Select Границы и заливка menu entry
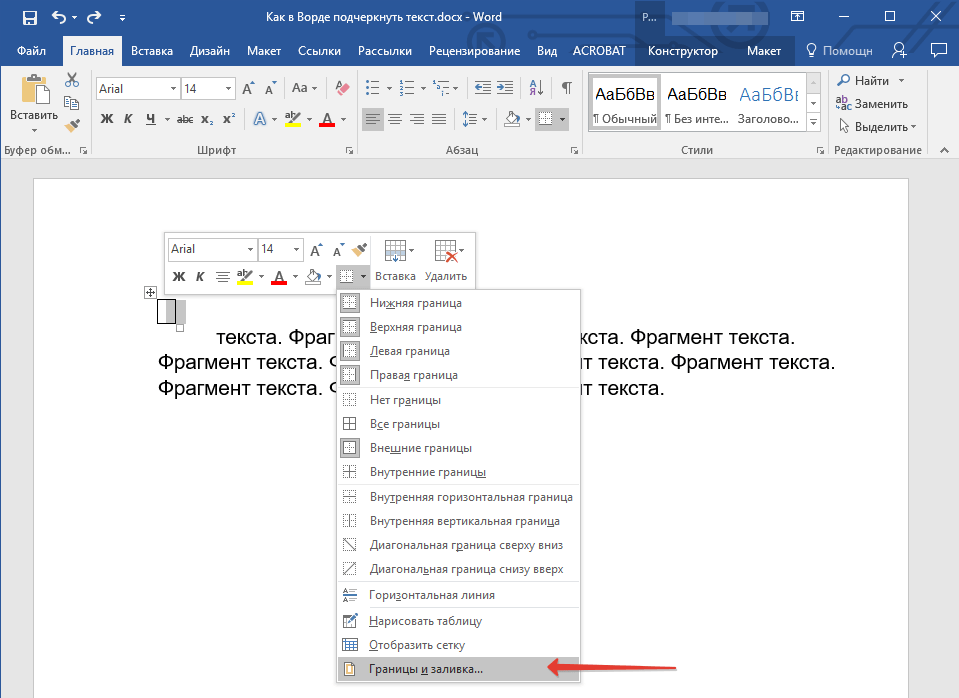This screenshot has width=959, height=698. point(426,669)
